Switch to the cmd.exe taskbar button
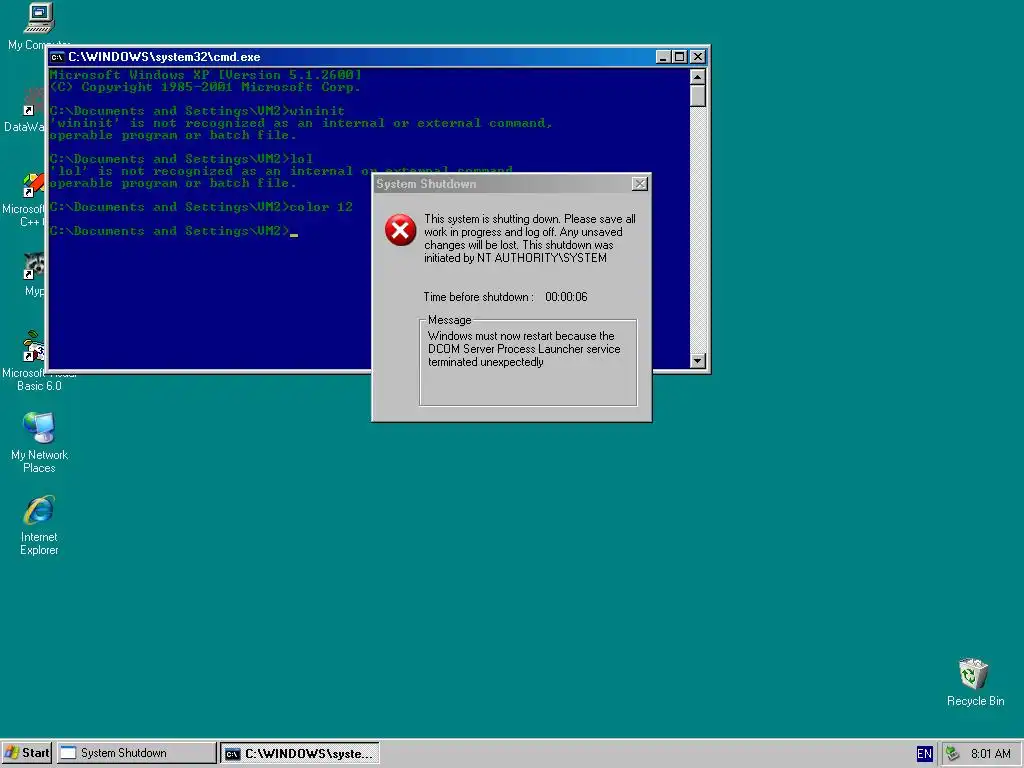This screenshot has width=1024, height=768. (300, 753)
